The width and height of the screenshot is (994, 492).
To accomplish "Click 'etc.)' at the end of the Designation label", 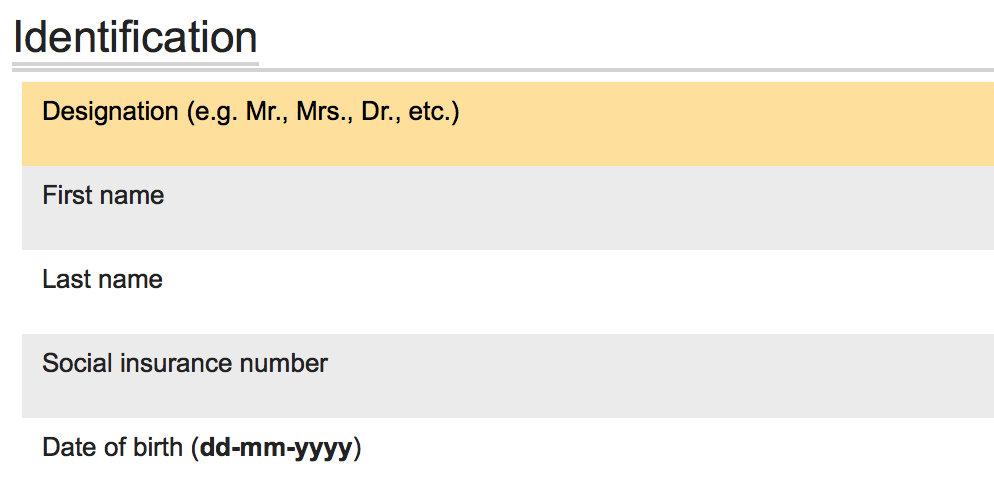I will pos(433,111).
